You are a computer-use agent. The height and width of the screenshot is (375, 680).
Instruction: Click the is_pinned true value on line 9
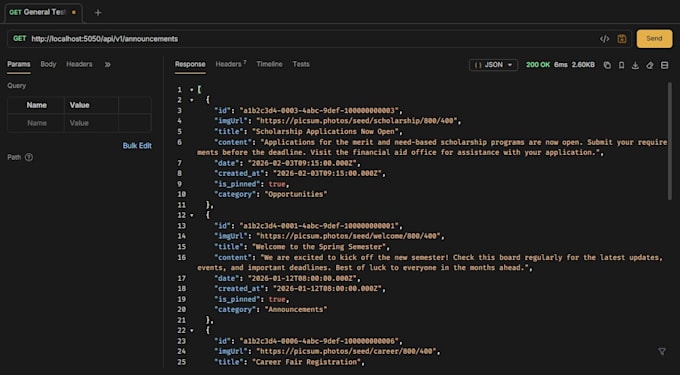277,184
